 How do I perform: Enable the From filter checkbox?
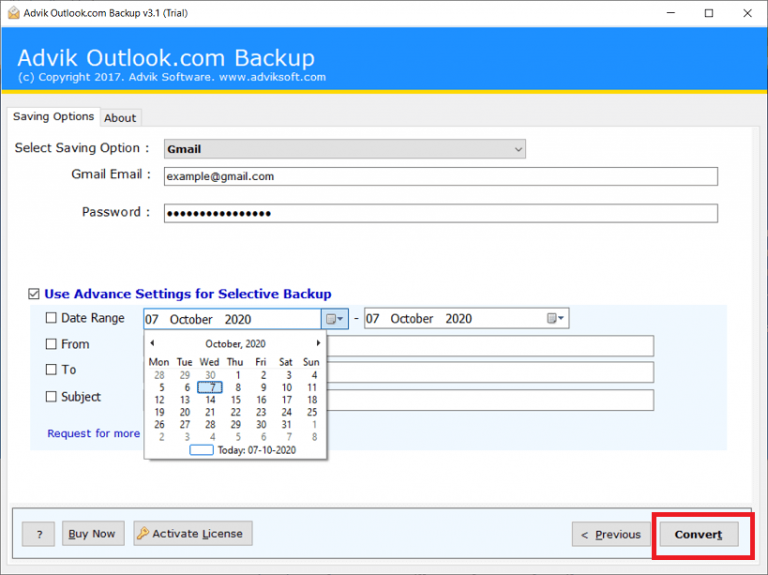pos(51,344)
